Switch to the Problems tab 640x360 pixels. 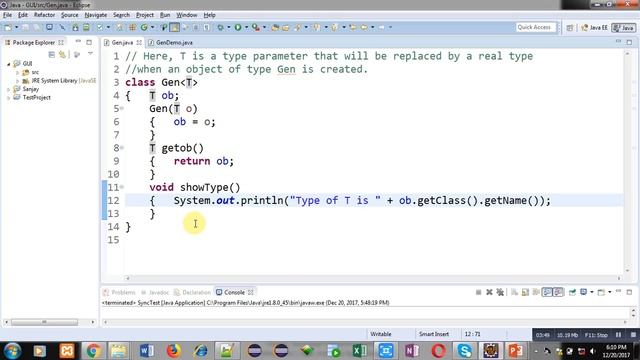(119, 292)
